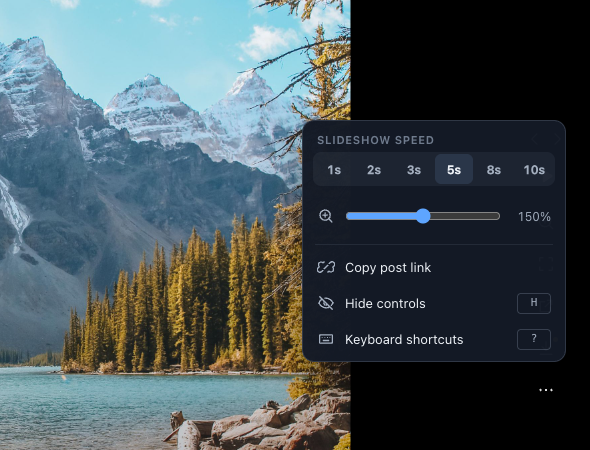Click the H shortcut key badge

click(x=534, y=303)
